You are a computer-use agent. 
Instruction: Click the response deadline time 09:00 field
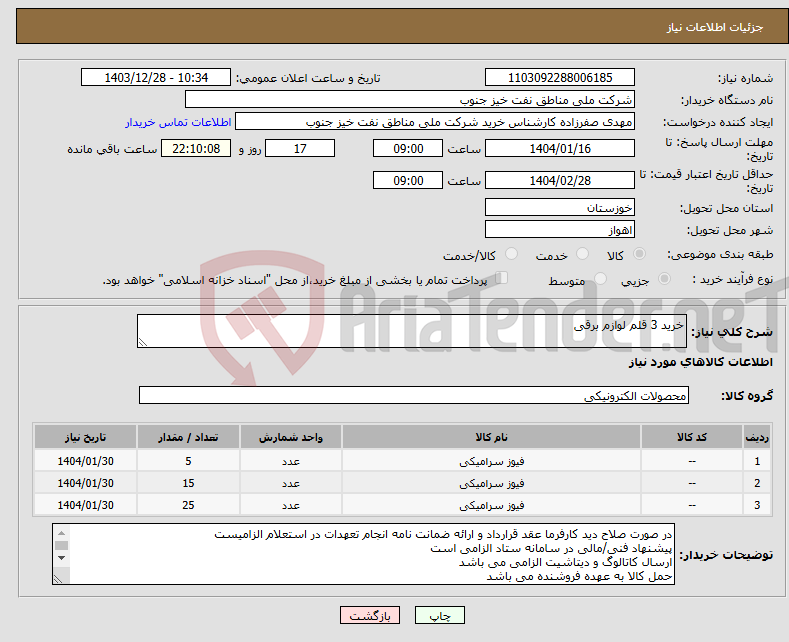[408, 148]
